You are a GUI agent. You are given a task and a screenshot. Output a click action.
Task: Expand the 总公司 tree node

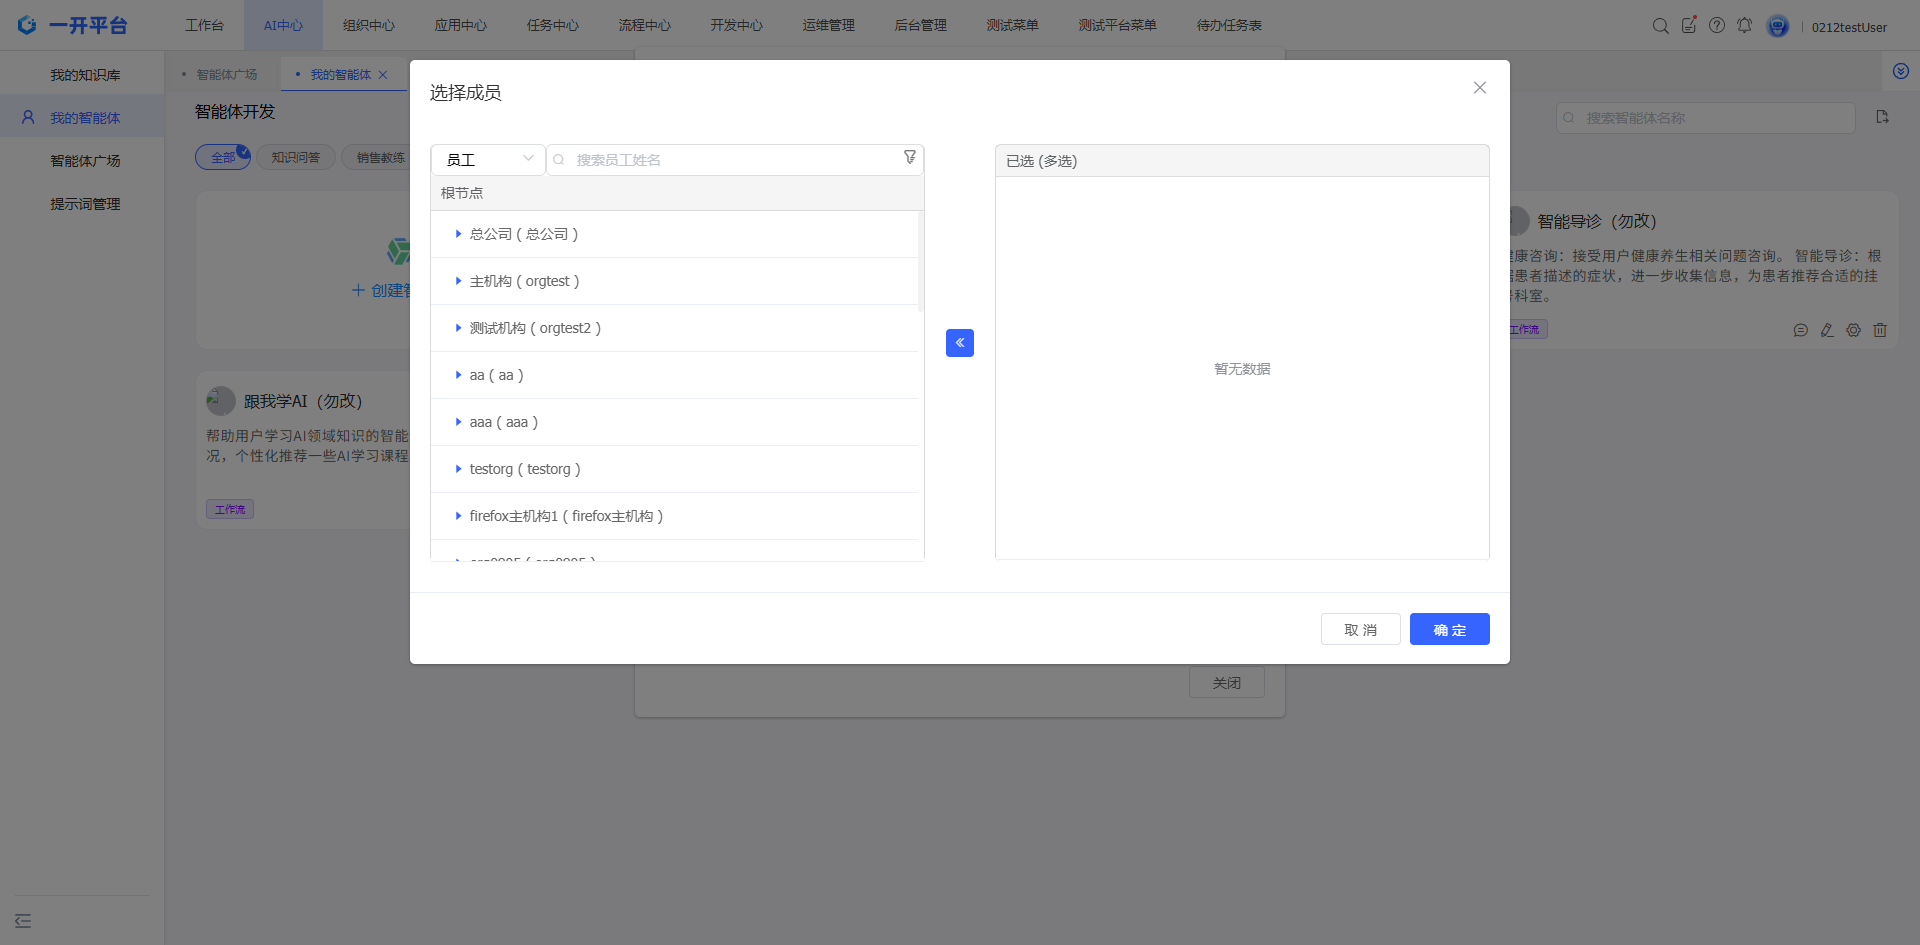pos(458,234)
